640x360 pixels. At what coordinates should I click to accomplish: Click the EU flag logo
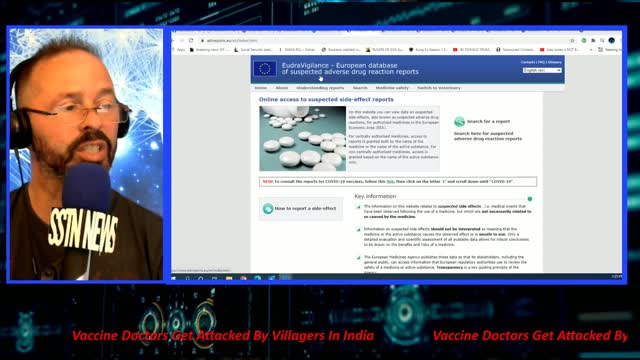click(265, 69)
